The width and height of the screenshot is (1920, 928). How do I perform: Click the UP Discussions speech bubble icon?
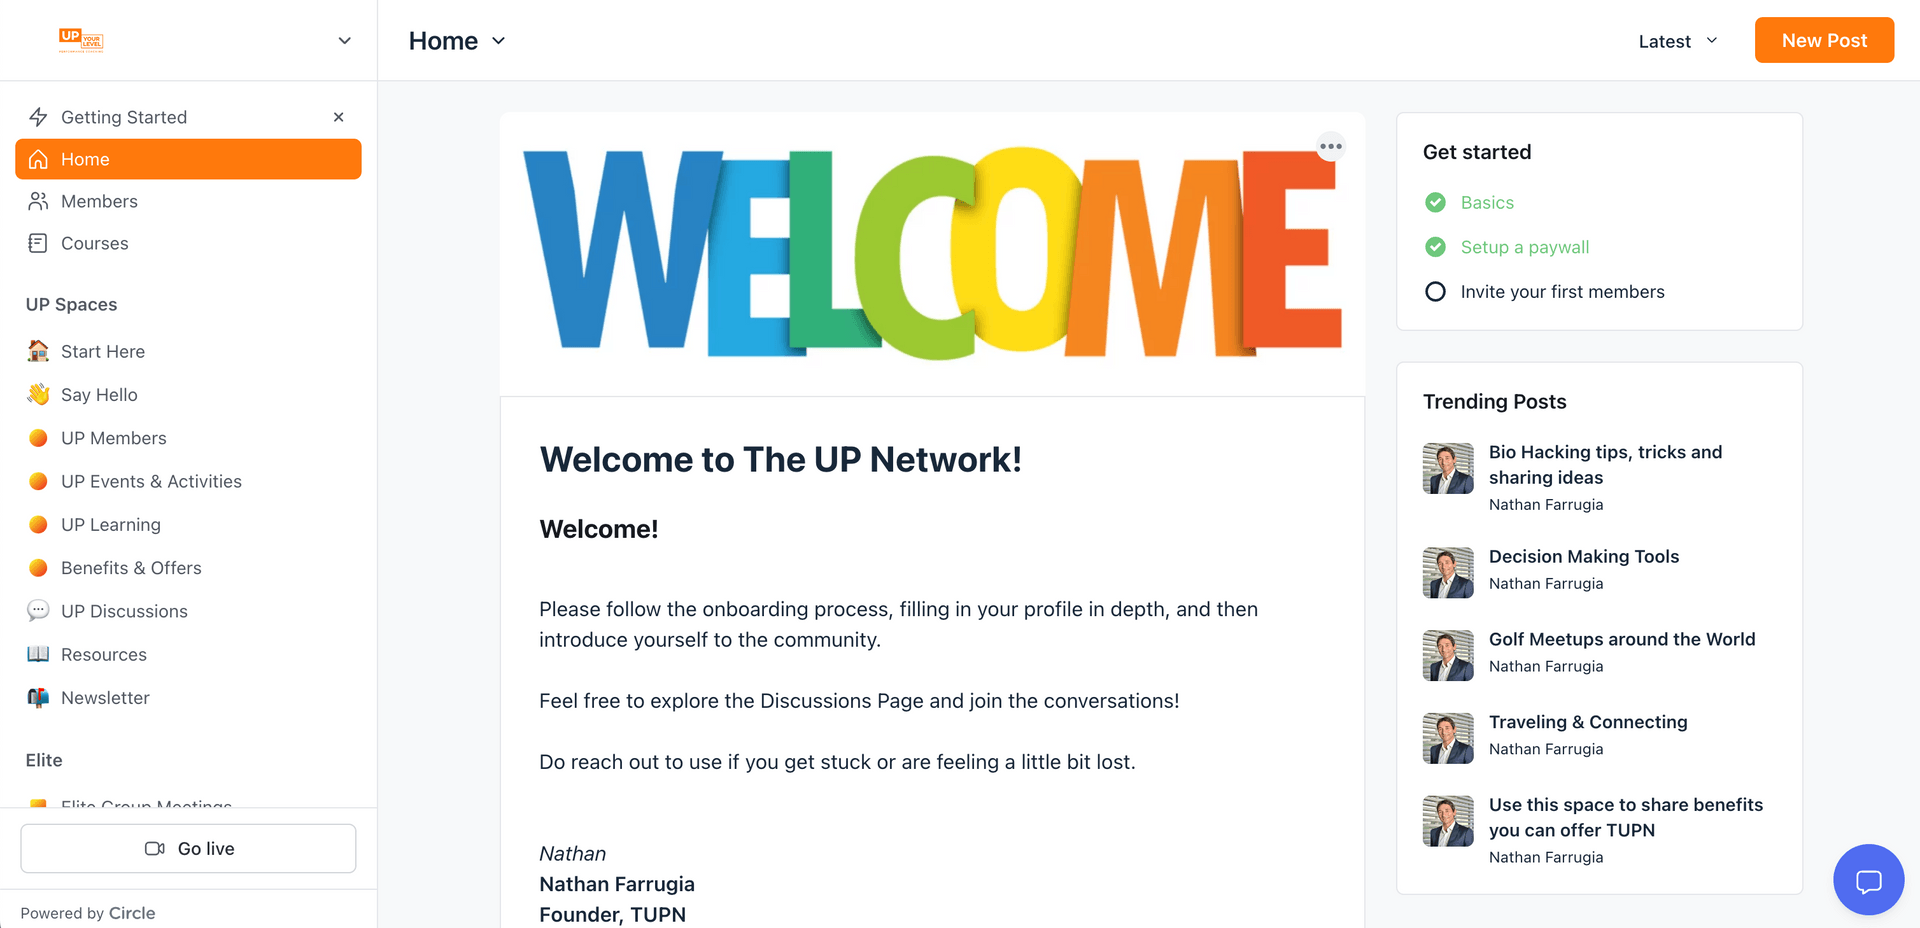[x=38, y=611]
